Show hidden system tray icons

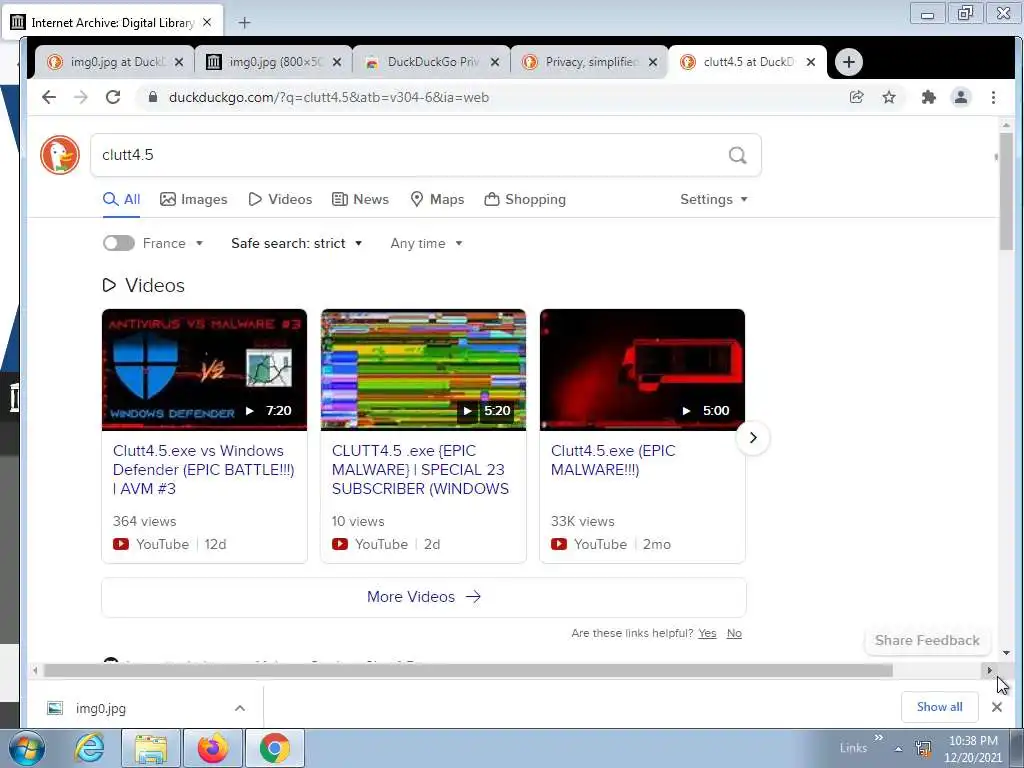pos(898,749)
